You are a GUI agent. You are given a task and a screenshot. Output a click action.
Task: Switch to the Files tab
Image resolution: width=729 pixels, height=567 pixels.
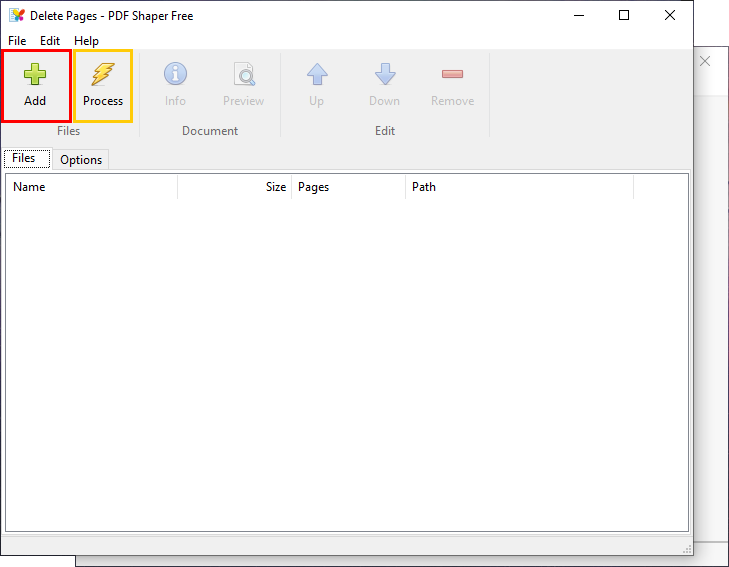point(27,158)
